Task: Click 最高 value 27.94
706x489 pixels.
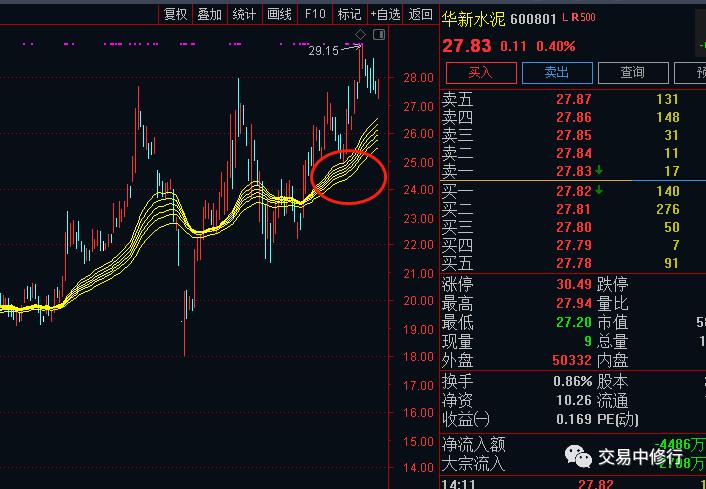Action: (574, 303)
